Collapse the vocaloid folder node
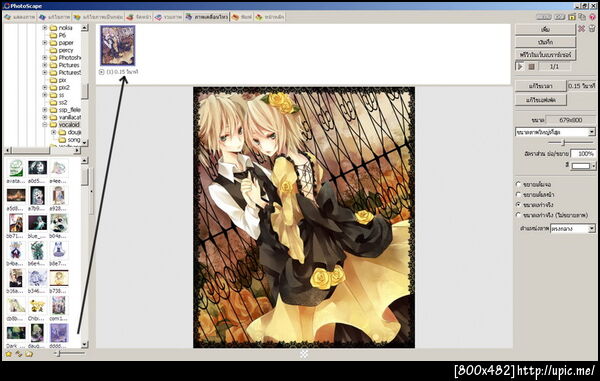Image resolution: width=600 pixels, height=381 pixels. (x=45, y=125)
